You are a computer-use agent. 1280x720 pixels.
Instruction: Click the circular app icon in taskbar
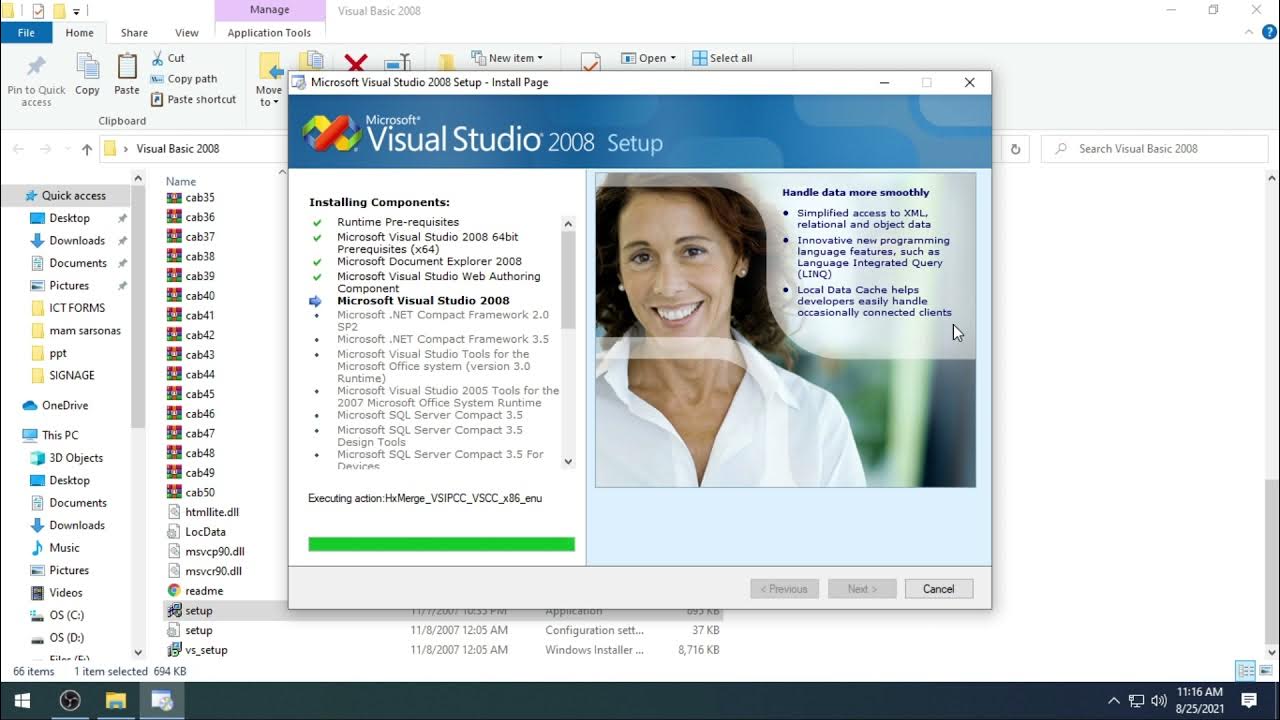pos(69,700)
